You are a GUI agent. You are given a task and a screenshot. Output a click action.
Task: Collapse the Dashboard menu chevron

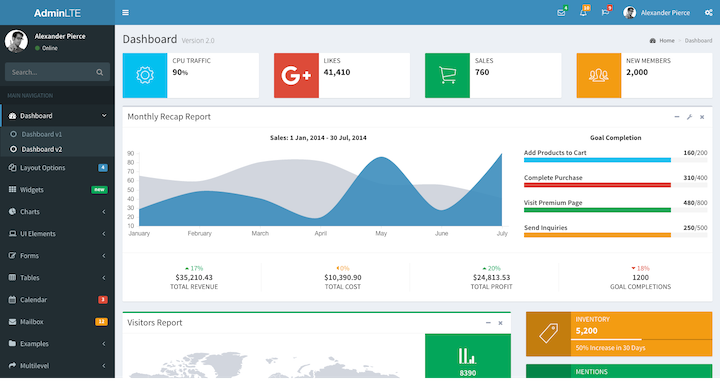104,116
